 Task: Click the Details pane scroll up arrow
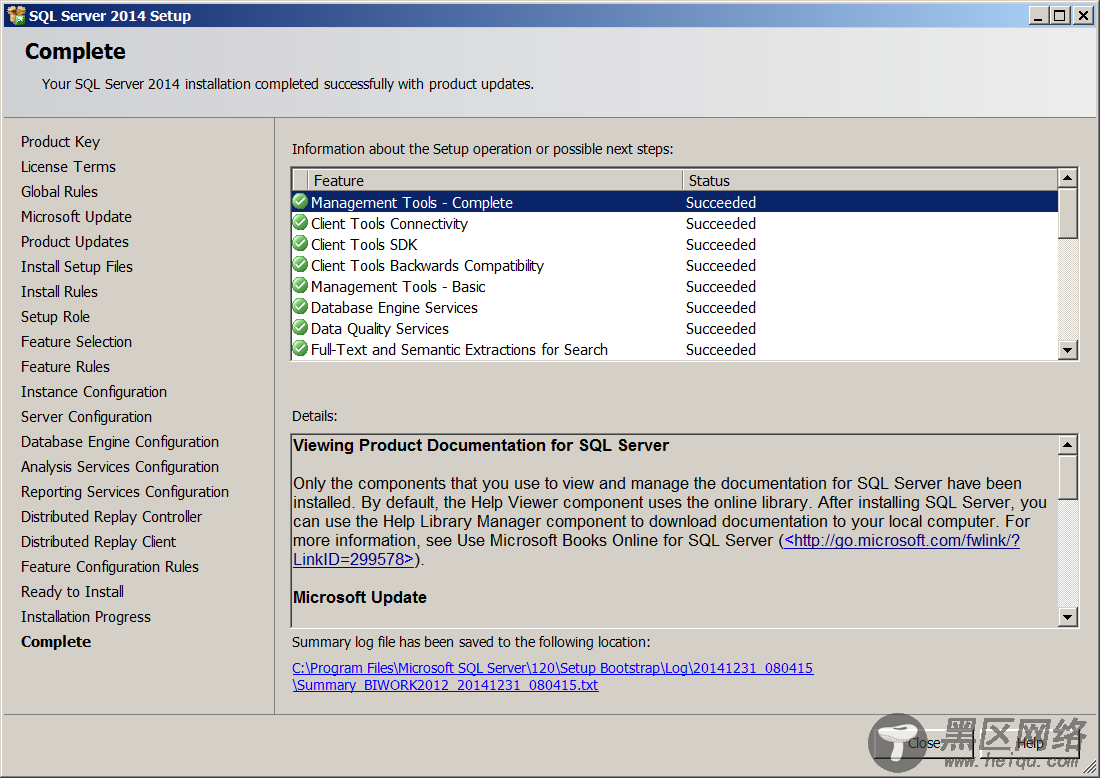1067,445
